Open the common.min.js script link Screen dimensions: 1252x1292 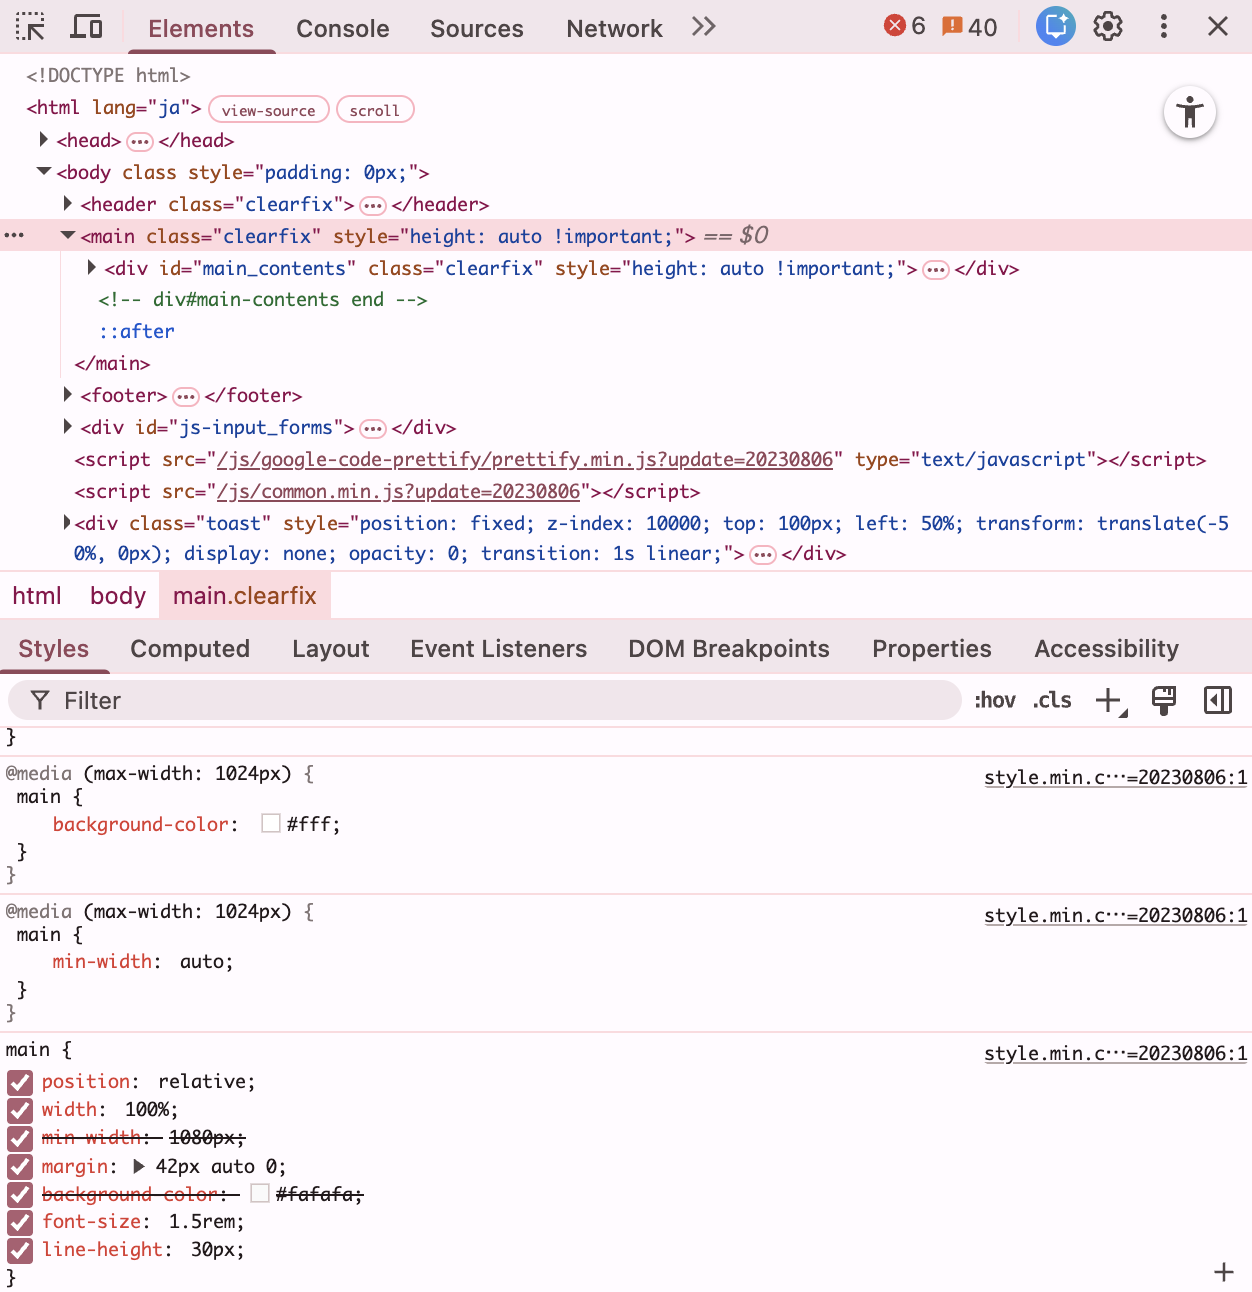399,491
